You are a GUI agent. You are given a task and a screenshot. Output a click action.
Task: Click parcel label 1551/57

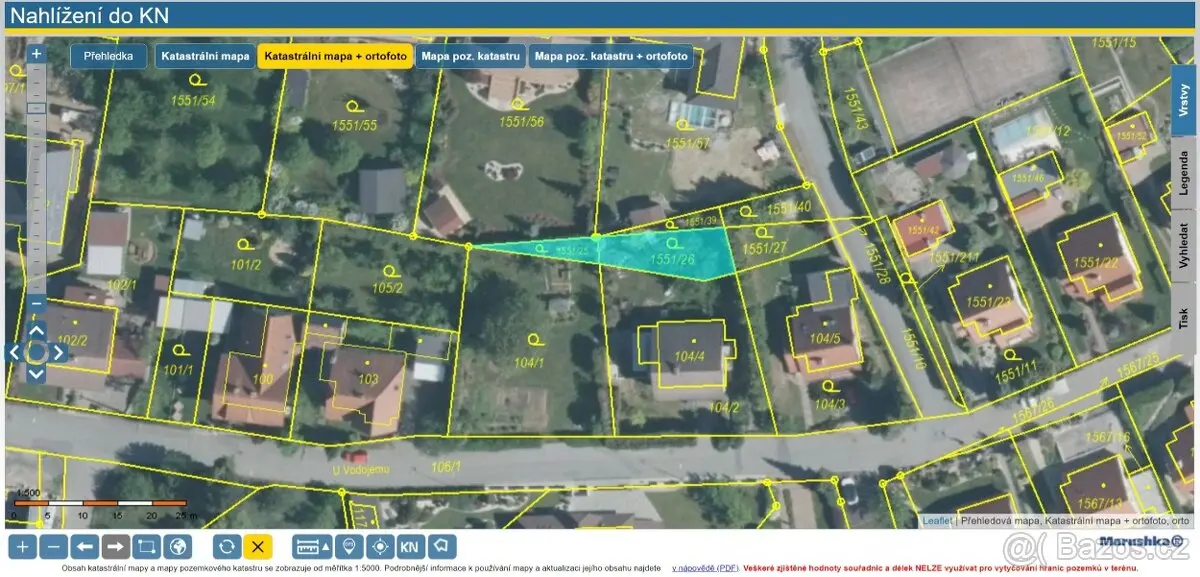(x=687, y=143)
